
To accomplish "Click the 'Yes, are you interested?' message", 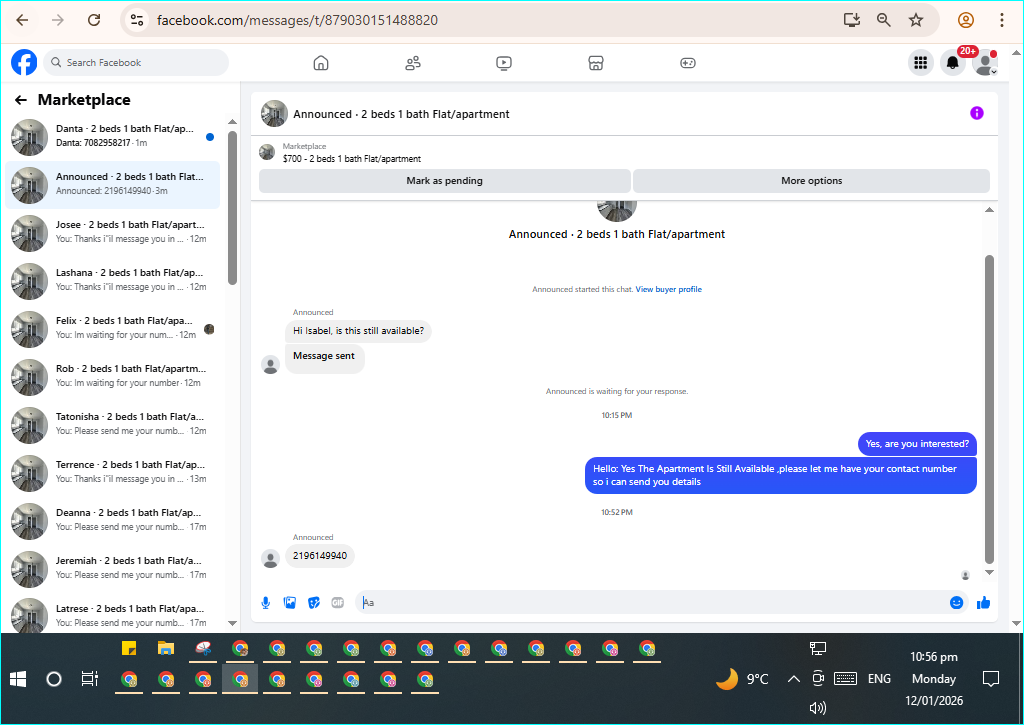I will (x=917, y=444).
